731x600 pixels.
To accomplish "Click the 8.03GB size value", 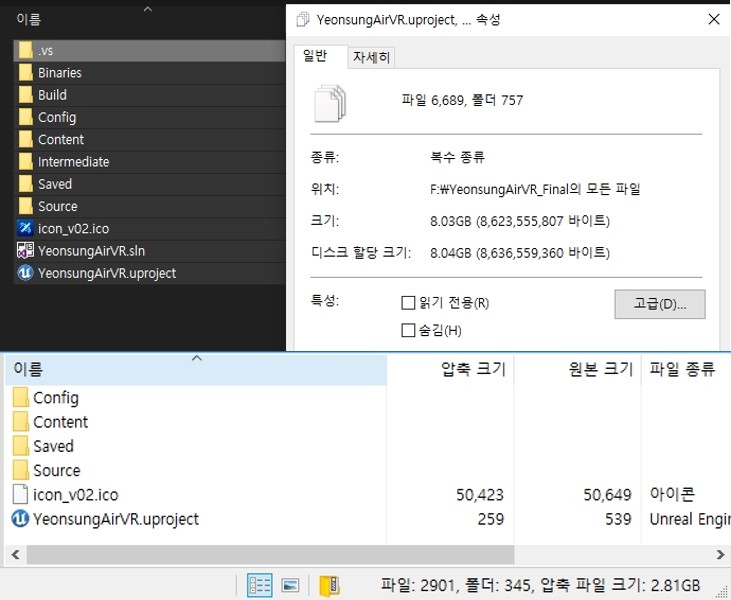I will click(520, 221).
